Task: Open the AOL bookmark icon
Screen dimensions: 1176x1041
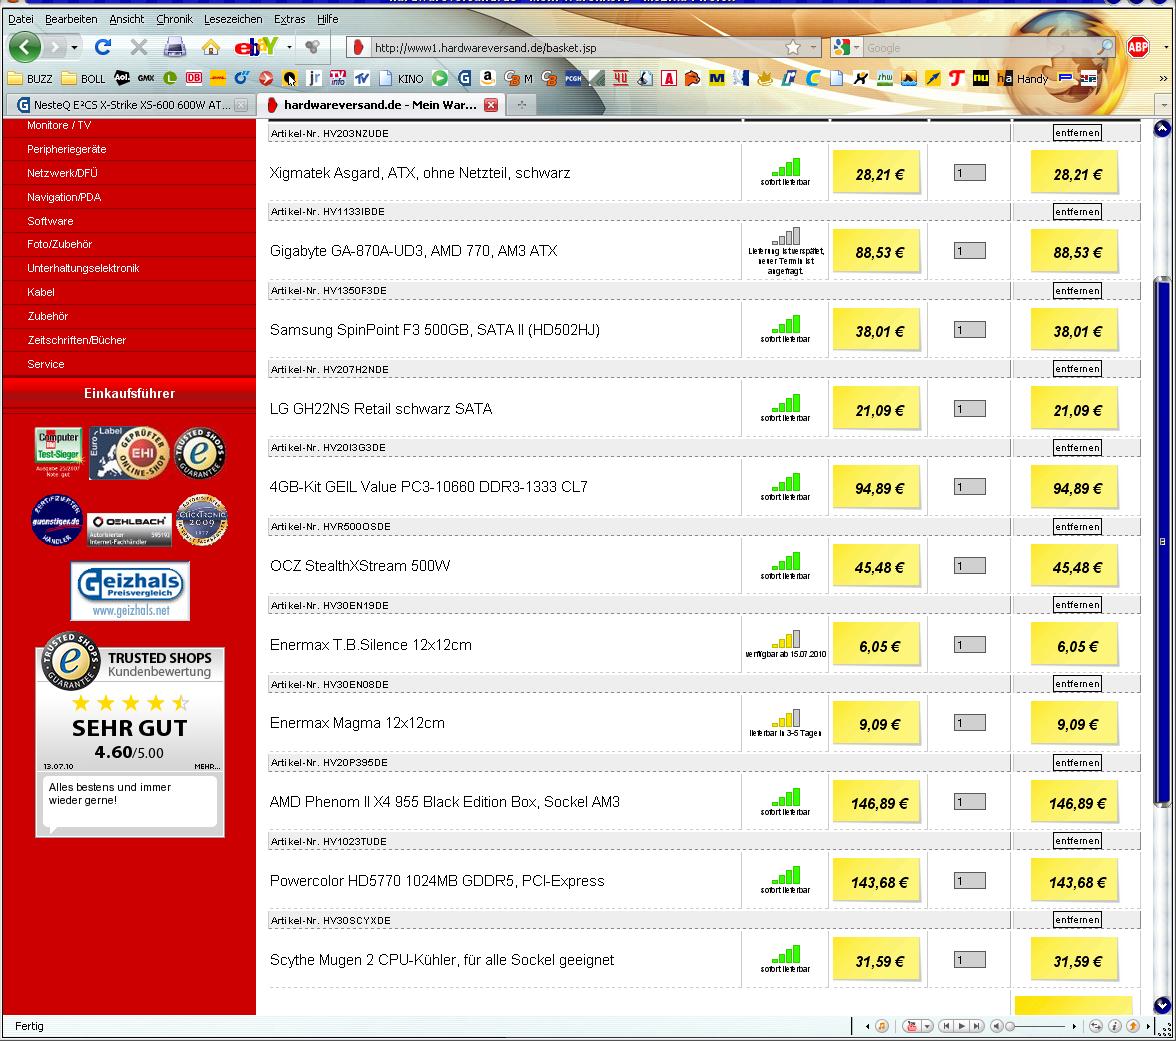Action: coord(122,77)
